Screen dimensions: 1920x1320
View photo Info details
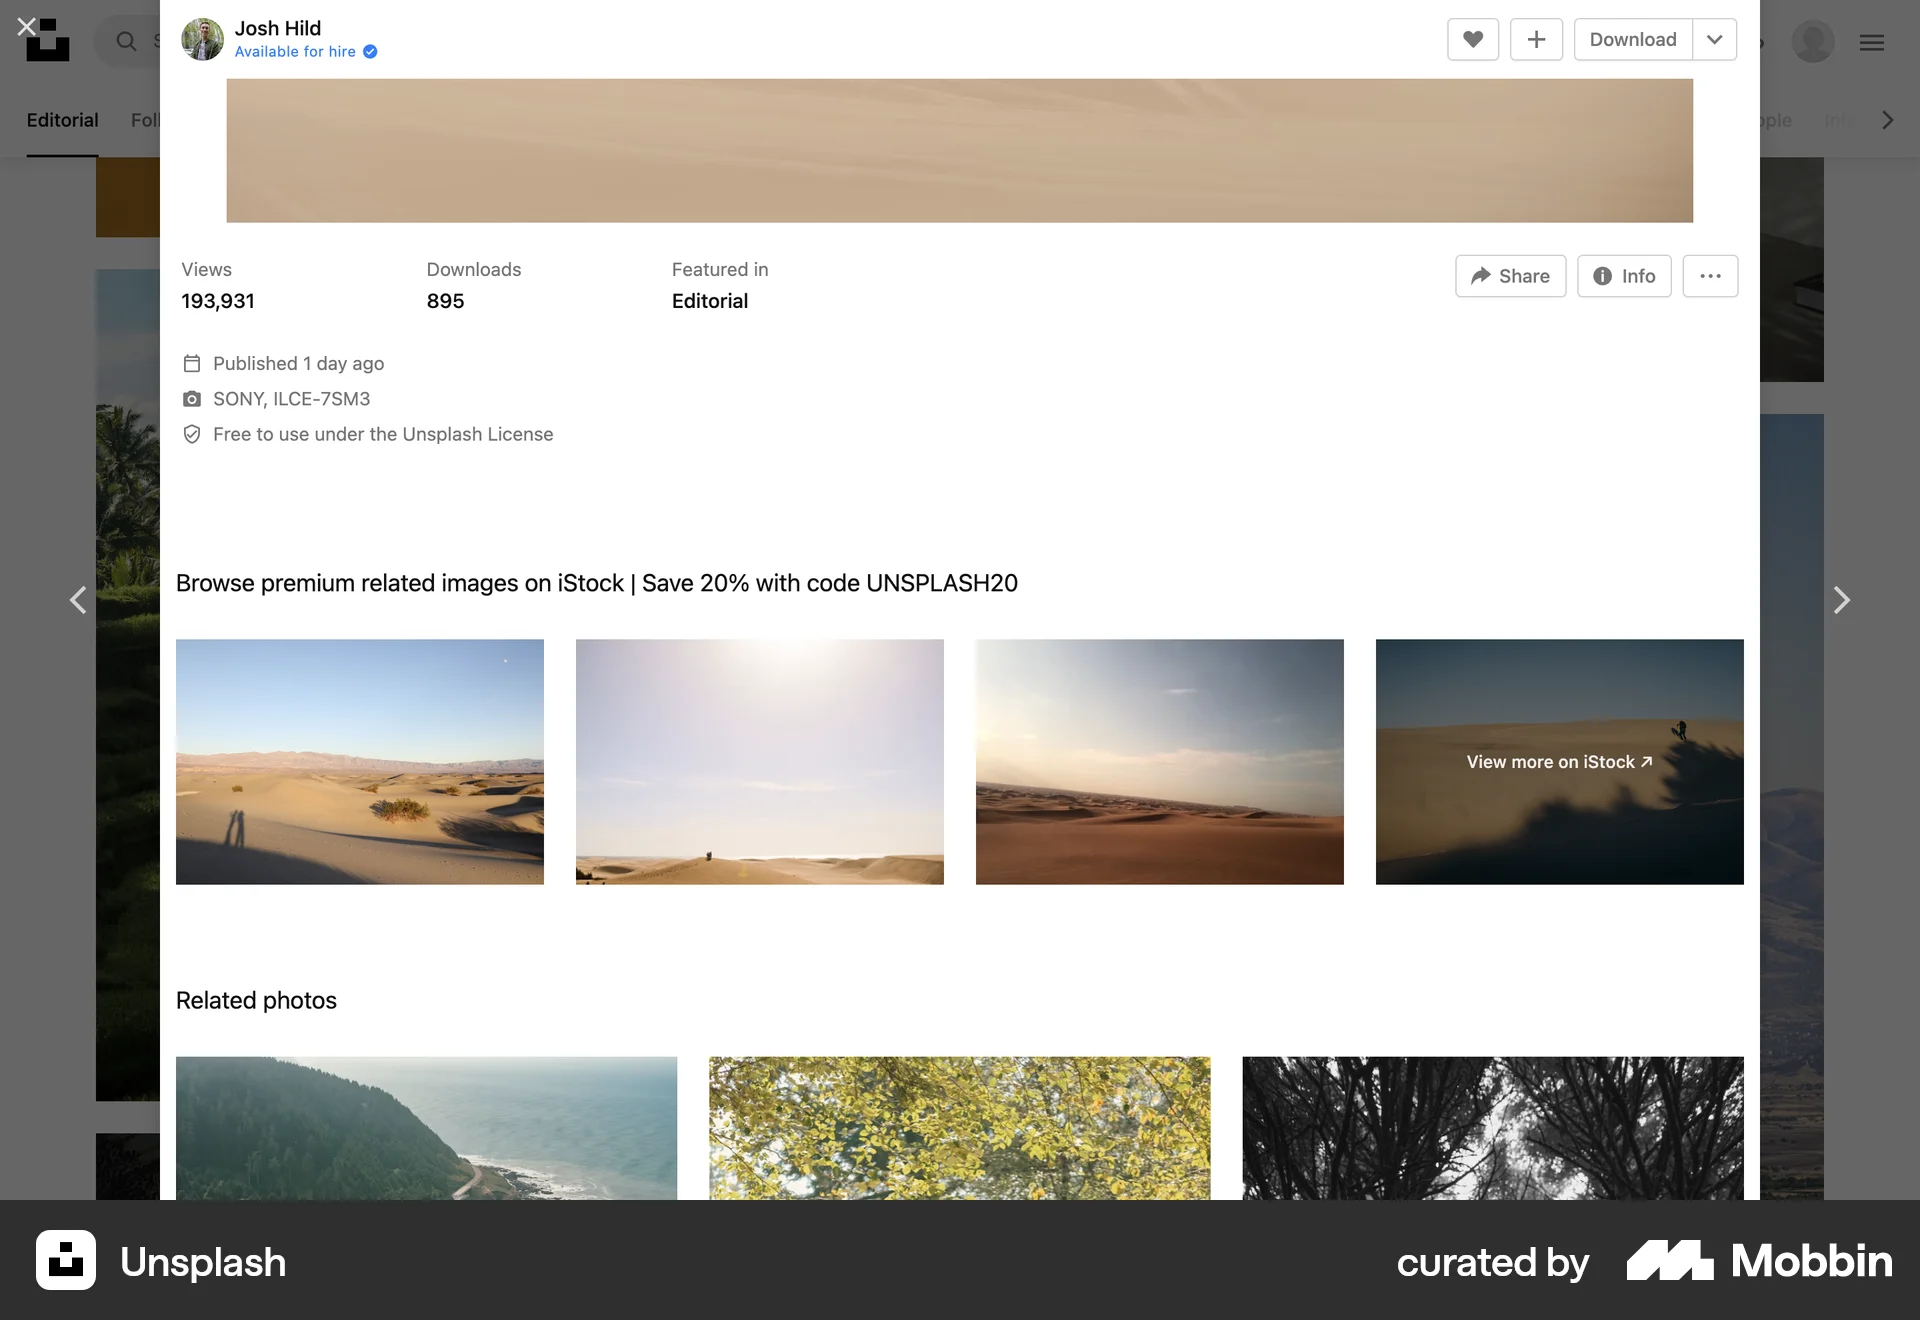click(x=1623, y=276)
